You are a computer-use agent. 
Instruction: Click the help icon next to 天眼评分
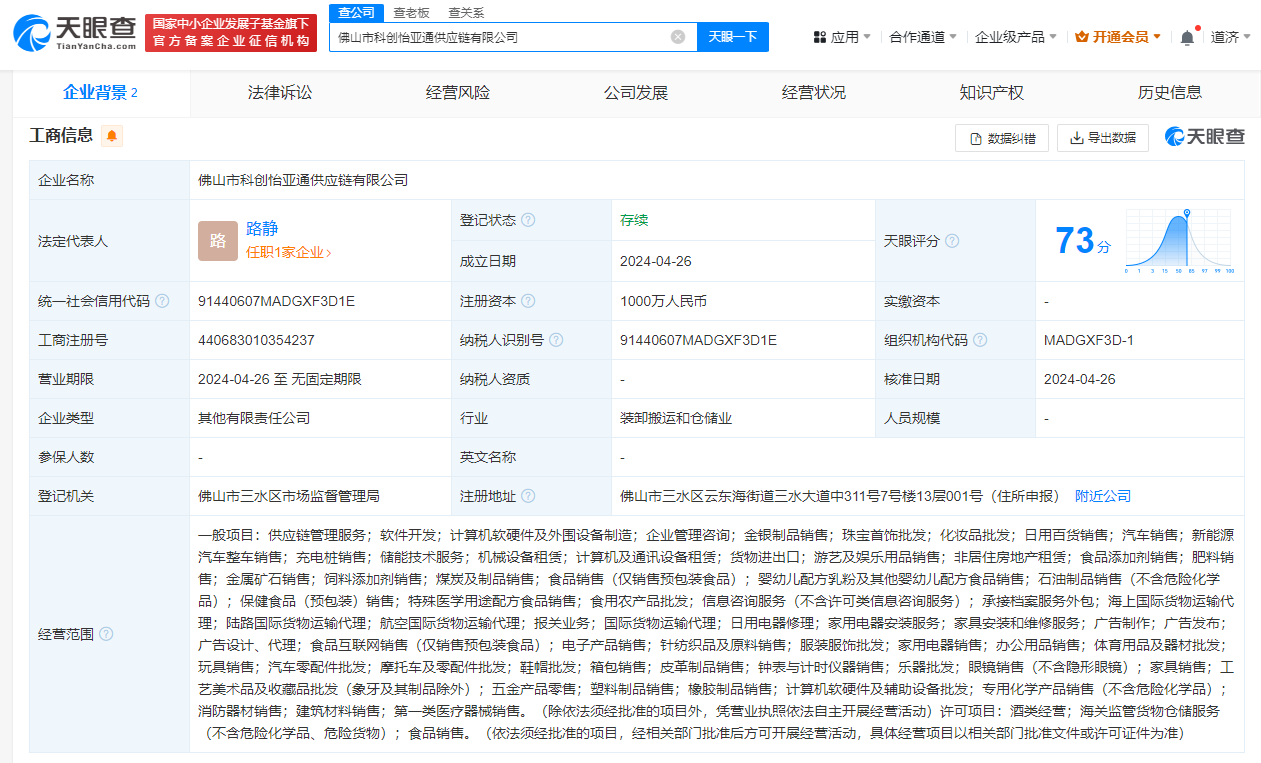(x=950, y=240)
